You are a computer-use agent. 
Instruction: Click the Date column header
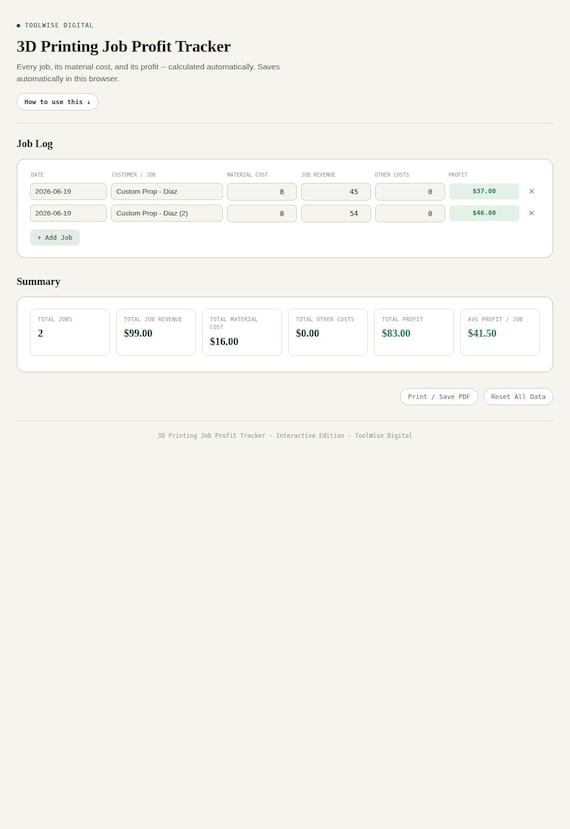37,174
